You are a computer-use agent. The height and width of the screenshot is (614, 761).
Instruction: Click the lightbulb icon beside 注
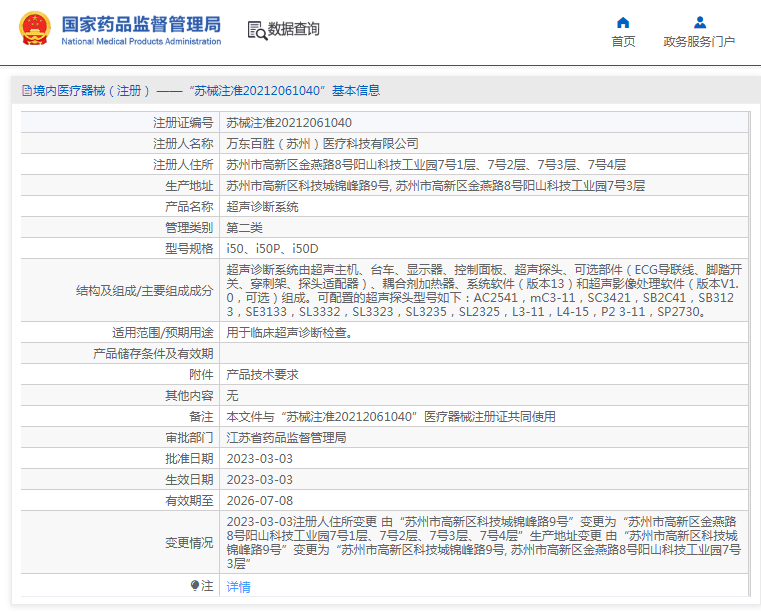coord(195,585)
